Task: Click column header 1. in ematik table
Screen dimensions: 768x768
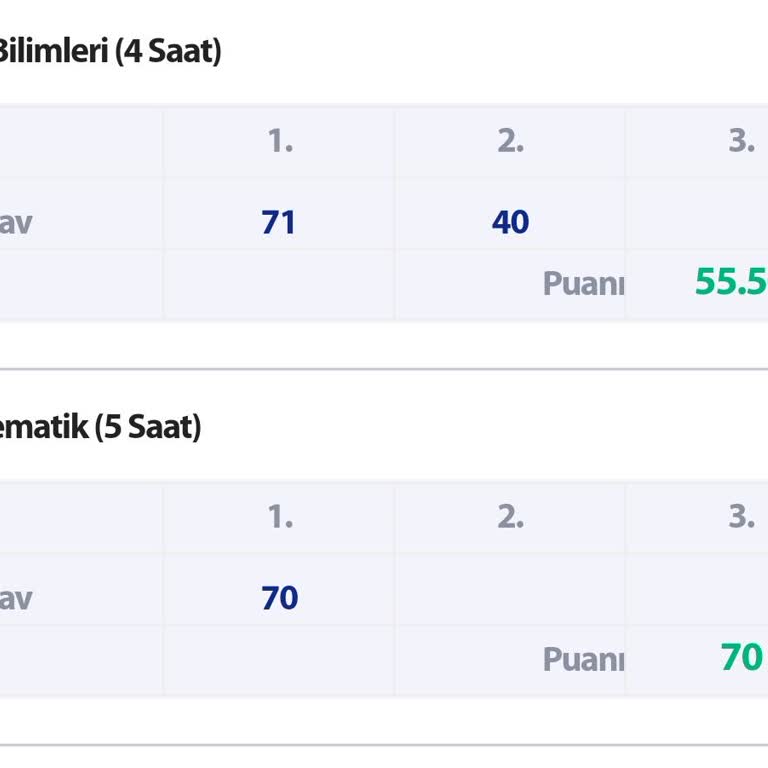Action: click(x=280, y=517)
